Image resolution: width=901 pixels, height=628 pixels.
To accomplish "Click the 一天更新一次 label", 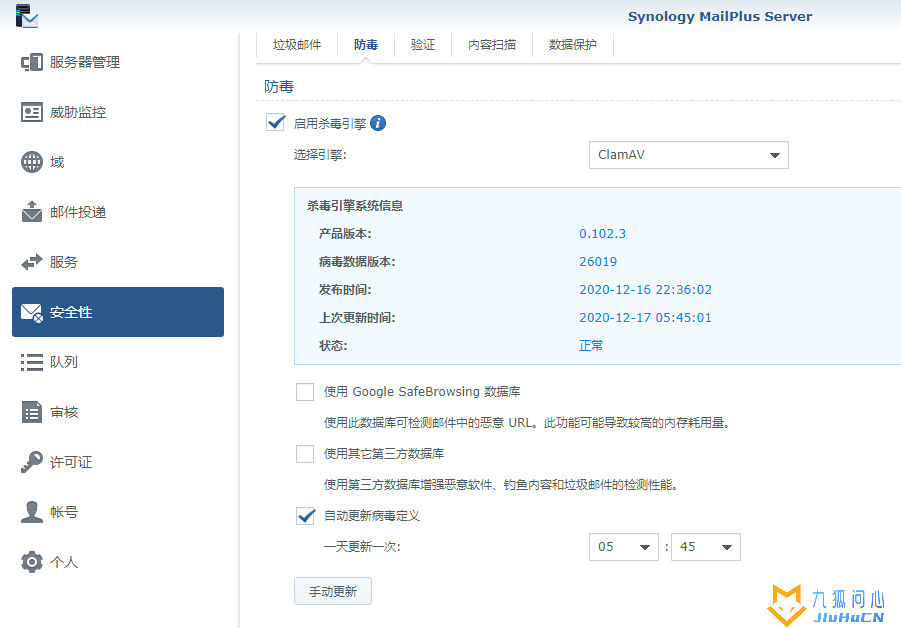I will pyautogui.click(x=362, y=547).
